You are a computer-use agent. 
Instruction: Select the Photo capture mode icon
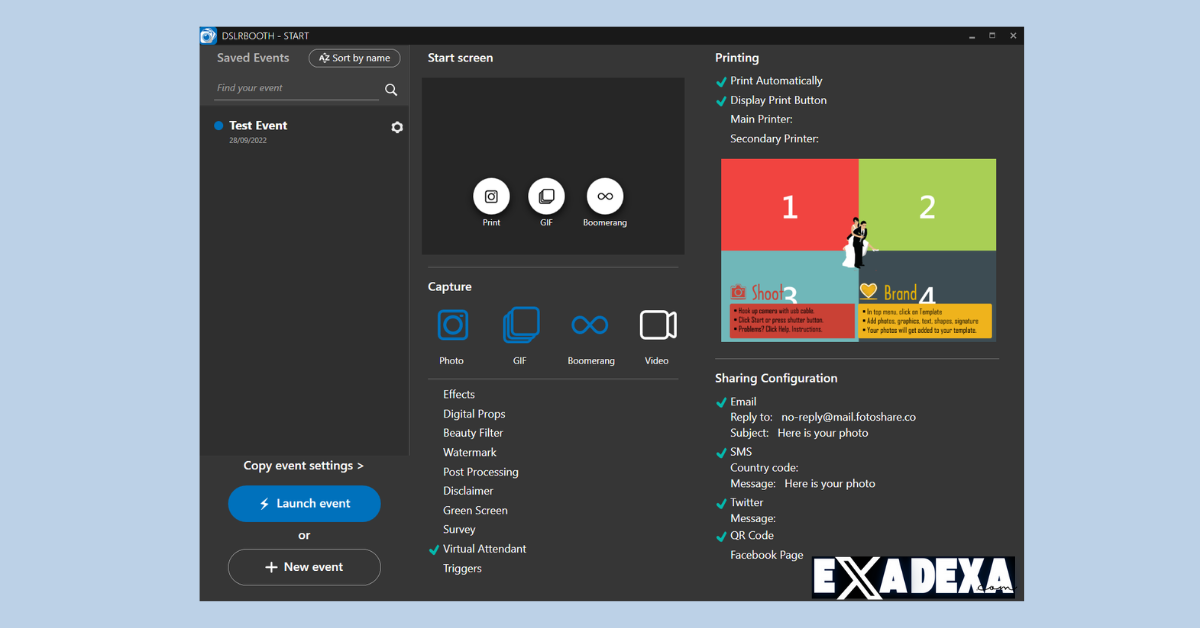452,325
